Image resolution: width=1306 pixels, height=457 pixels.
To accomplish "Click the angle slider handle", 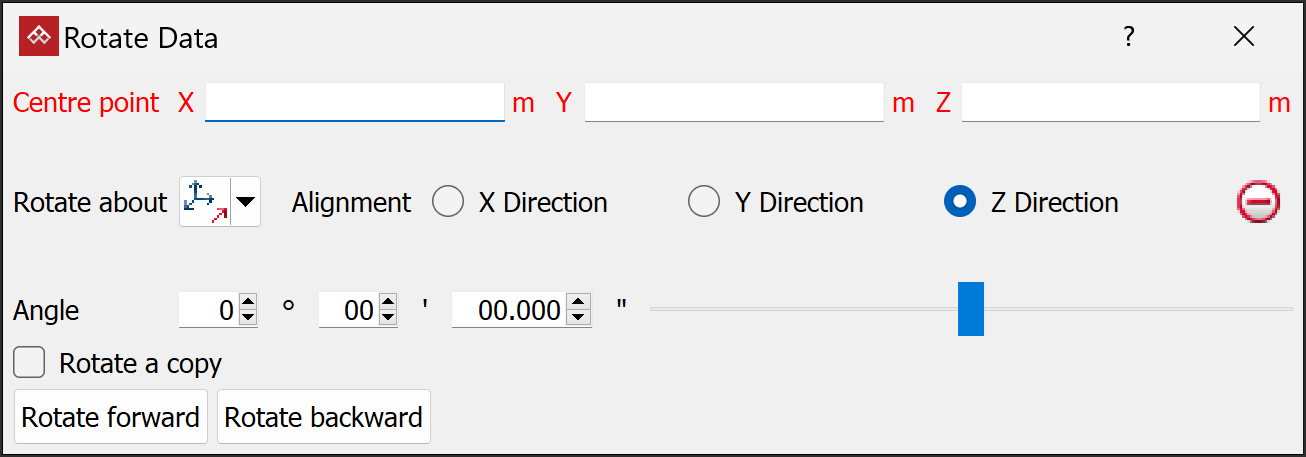I will [x=970, y=309].
